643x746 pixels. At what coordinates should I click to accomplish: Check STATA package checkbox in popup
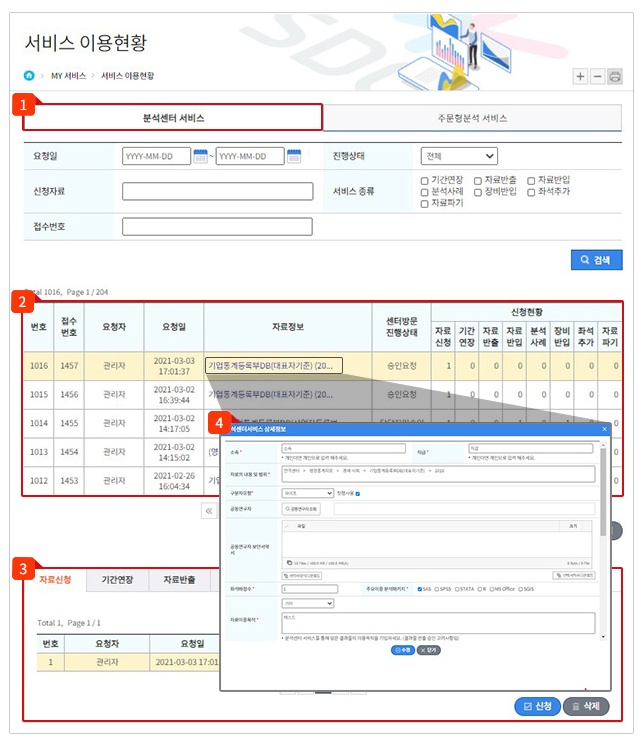pos(457,589)
